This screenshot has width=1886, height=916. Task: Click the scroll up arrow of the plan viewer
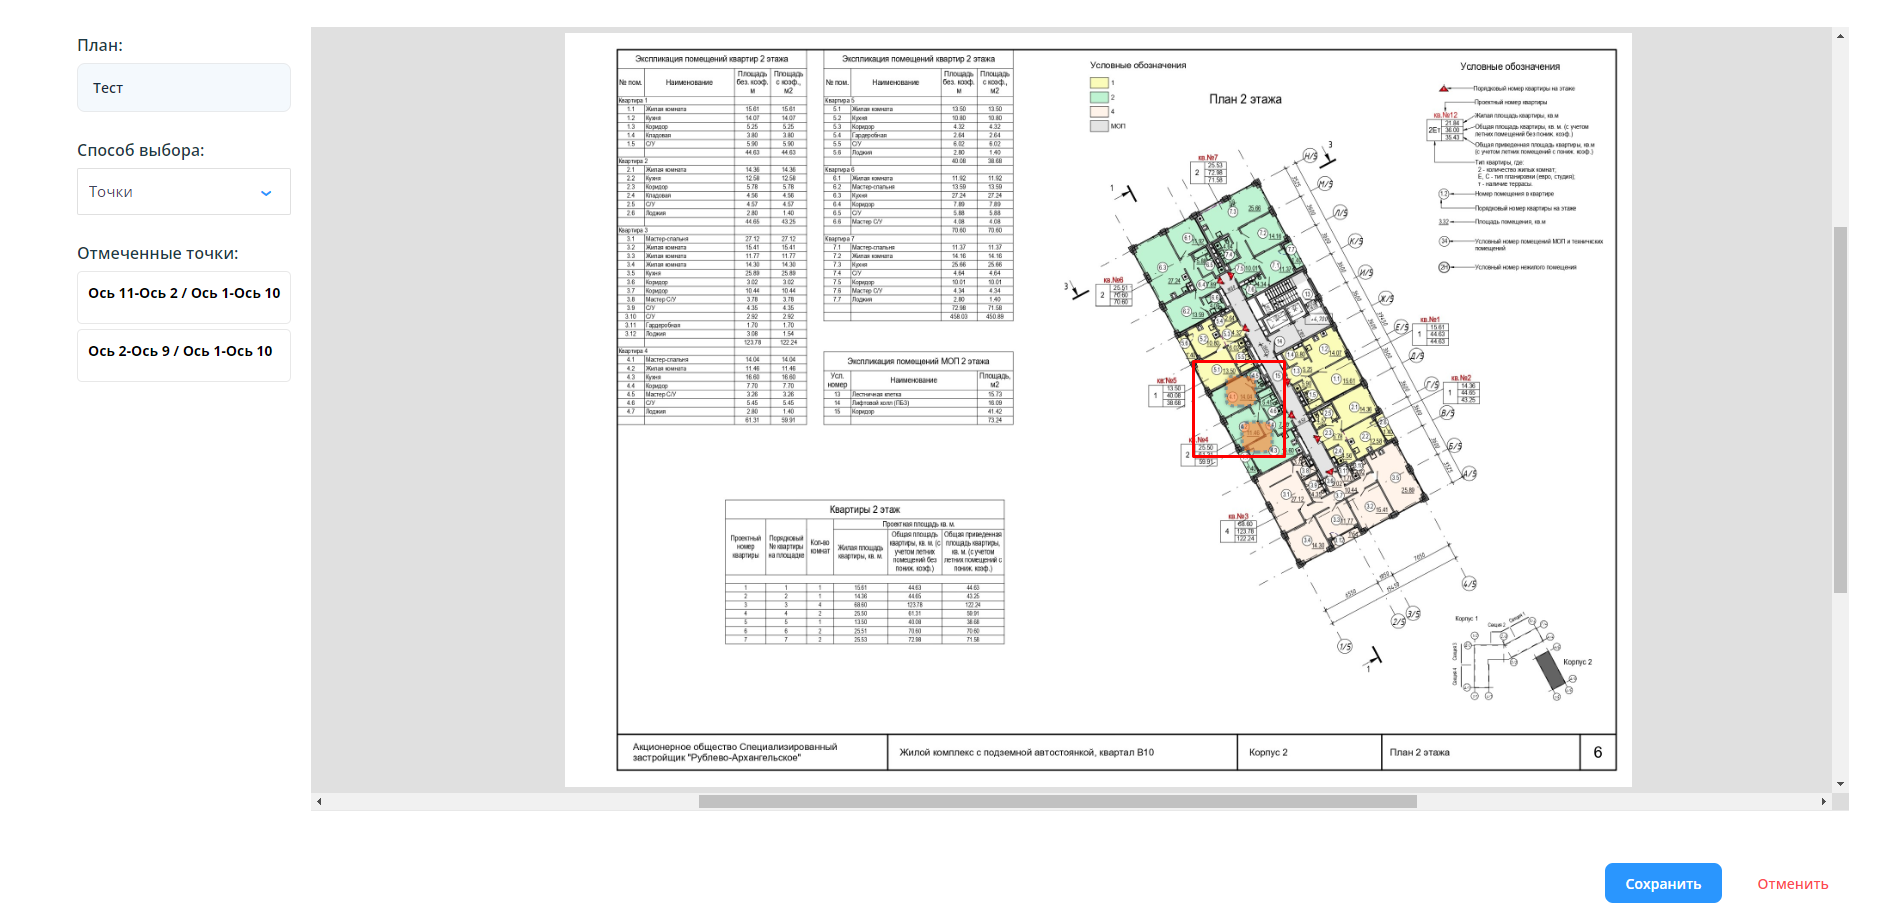[x=1840, y=36]
